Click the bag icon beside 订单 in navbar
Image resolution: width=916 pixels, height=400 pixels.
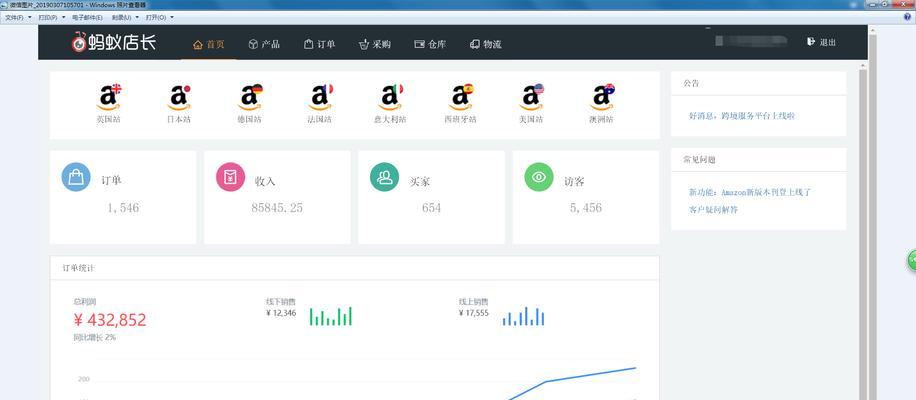pos(308,44)
